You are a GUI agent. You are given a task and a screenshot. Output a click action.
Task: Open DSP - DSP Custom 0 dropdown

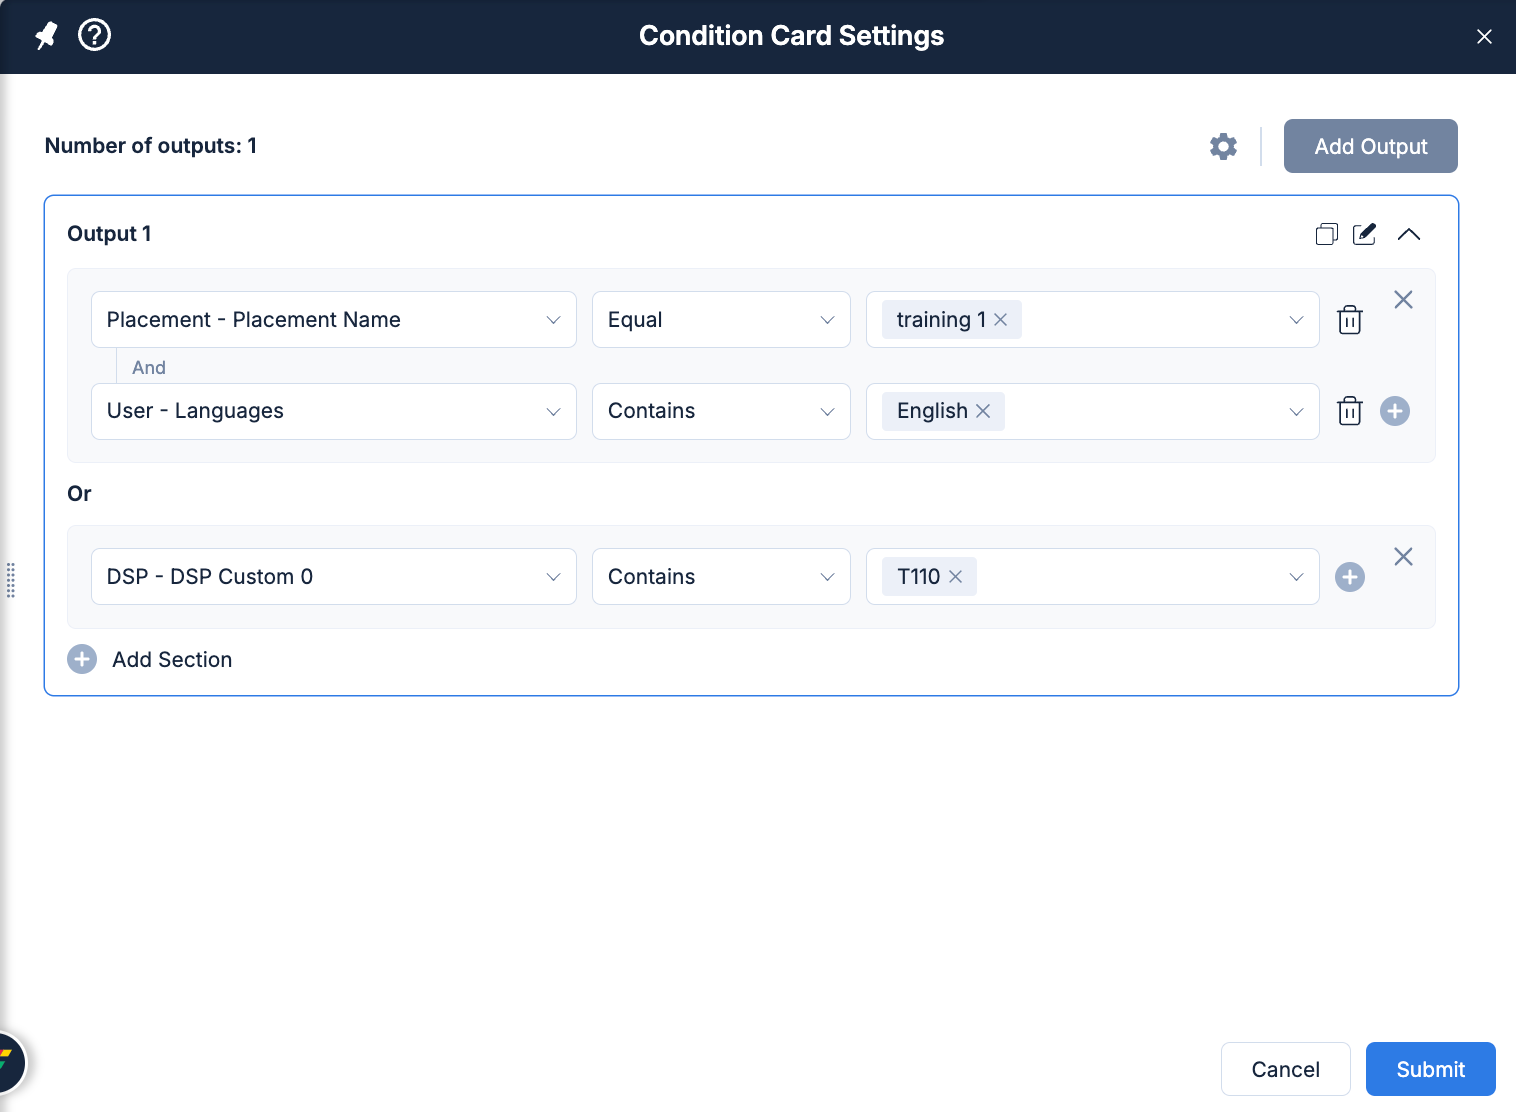tap(334, 577)
